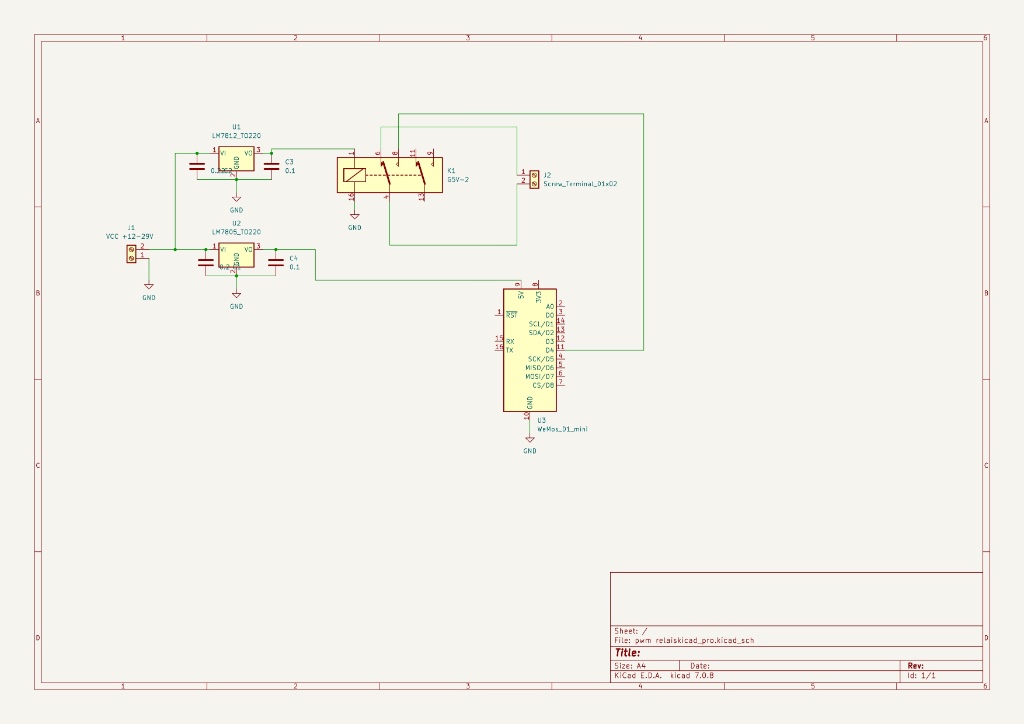Select the LM7805 regulator U2 symbol
The image size is (1024, 724).
click(x=236, y=255)
